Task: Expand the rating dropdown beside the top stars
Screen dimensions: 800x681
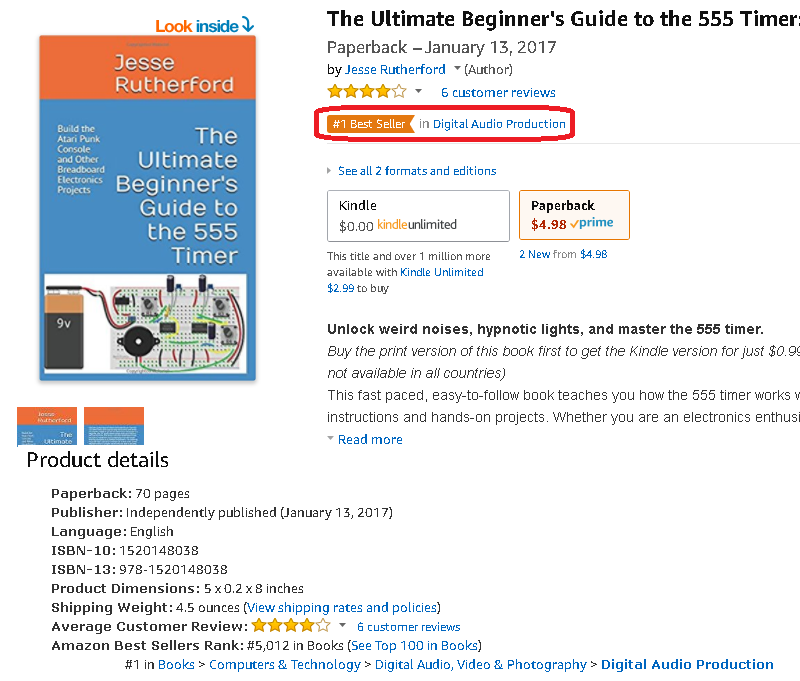Action: [x=418, y=91]
